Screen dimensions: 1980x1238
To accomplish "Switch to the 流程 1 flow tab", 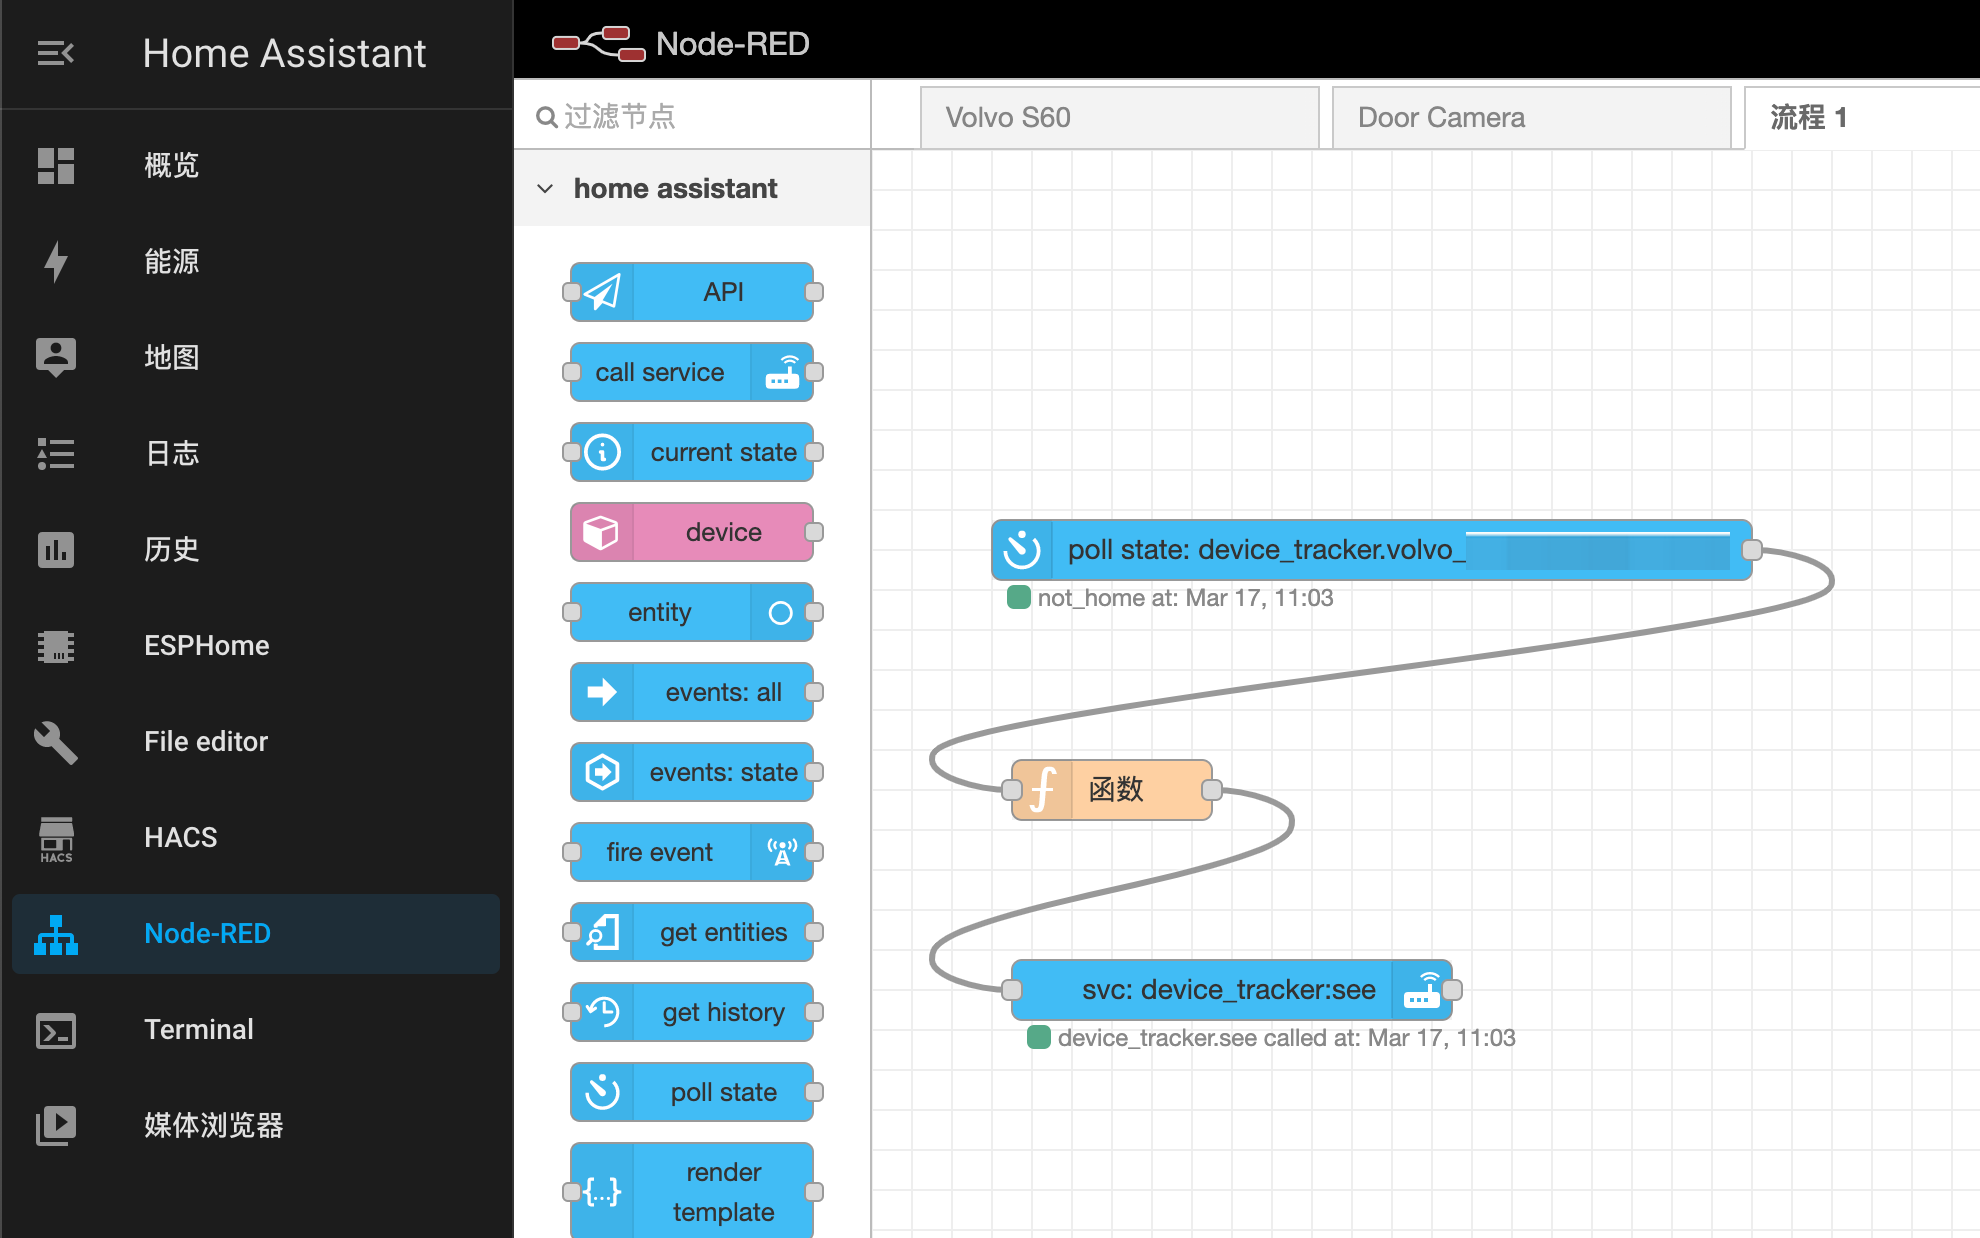I will tap(1861, 118).
